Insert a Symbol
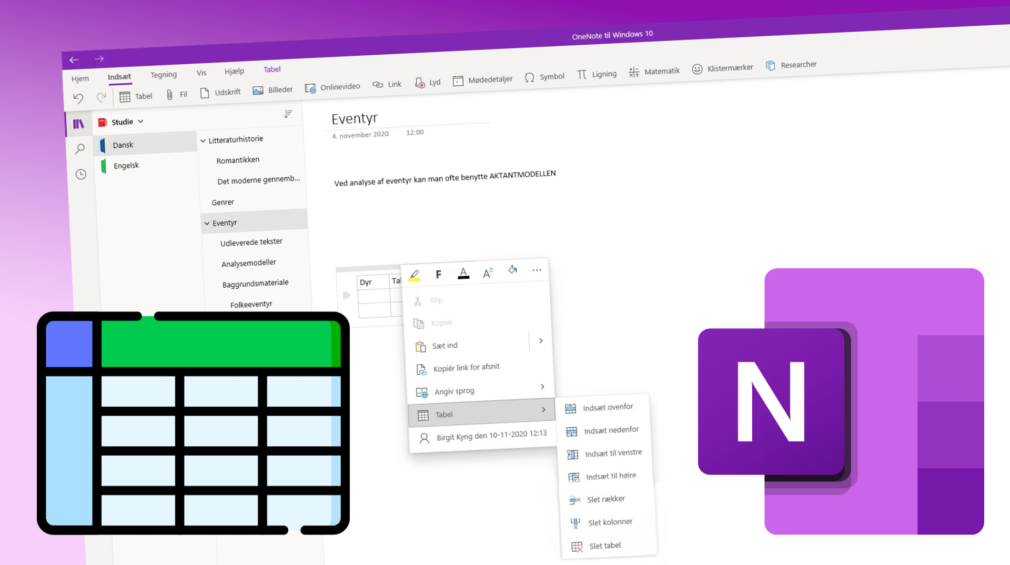 coord(544,77)
